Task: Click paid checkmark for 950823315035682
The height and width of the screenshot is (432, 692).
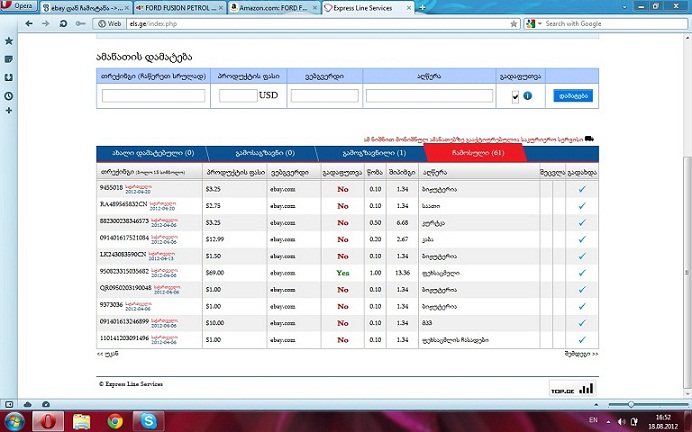Action: pyautogui.click(x=582, y=273)
